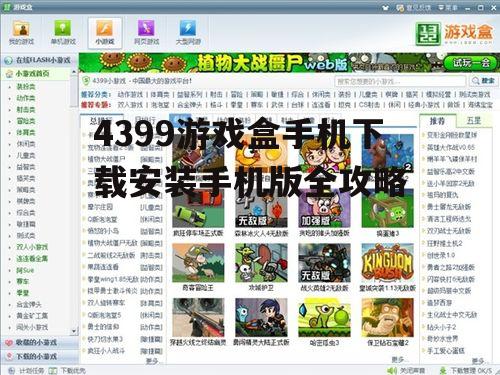Viewport: 500px width, 375px height.
Task: Open 计划任务 in the status bar
Action: point(27,370)
